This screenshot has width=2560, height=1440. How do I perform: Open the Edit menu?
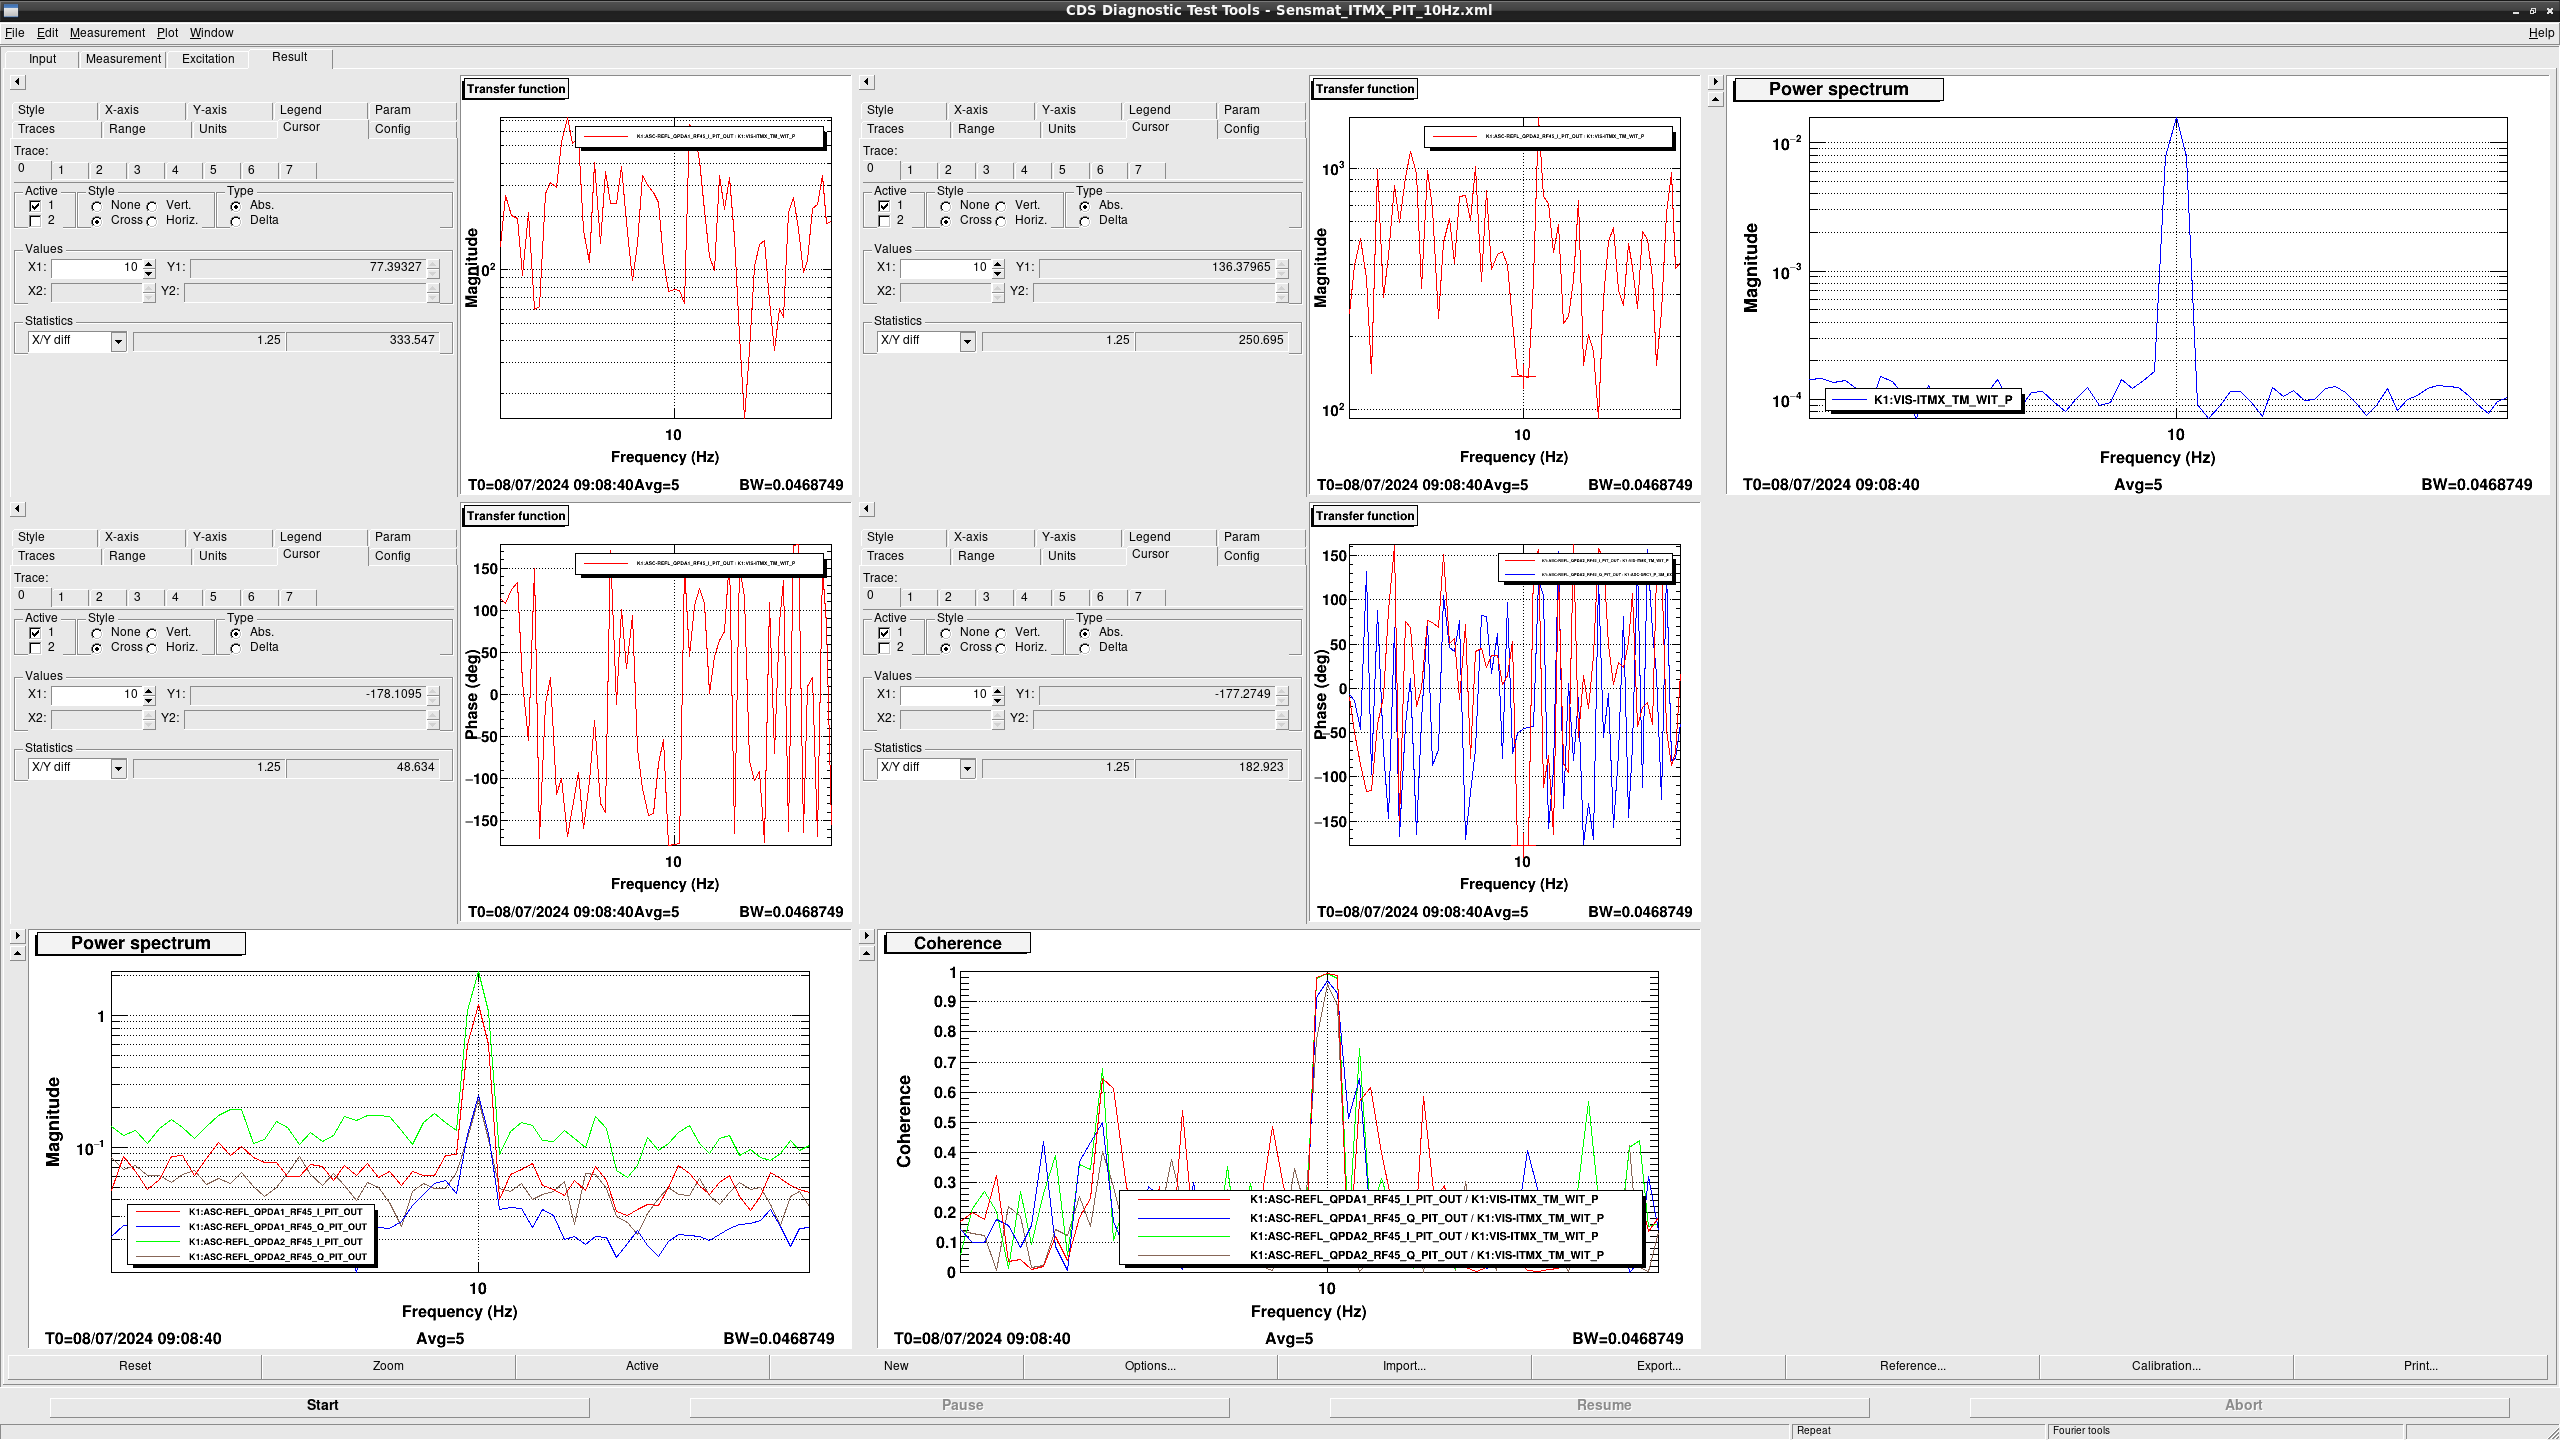tap(47, 33)
